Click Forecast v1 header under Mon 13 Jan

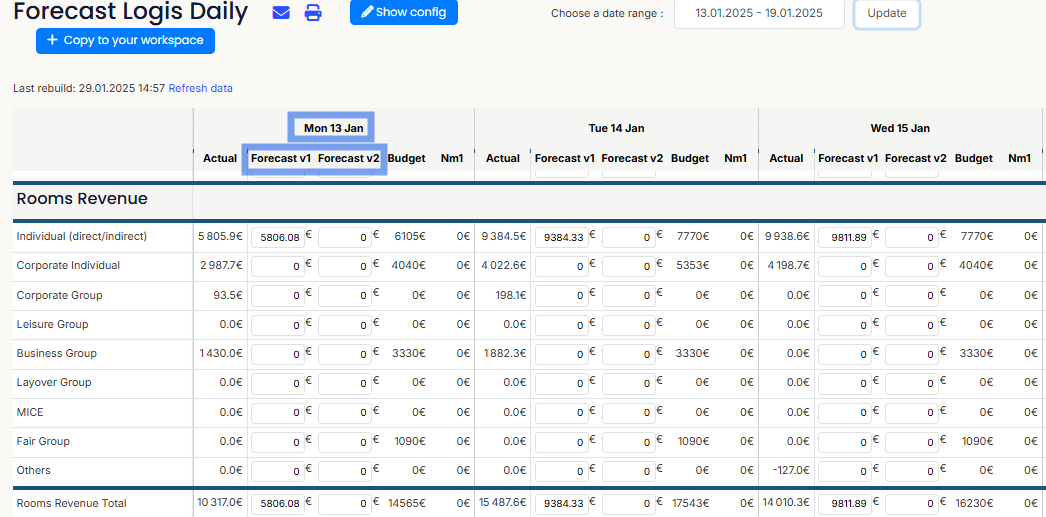[x=280, y=158]
